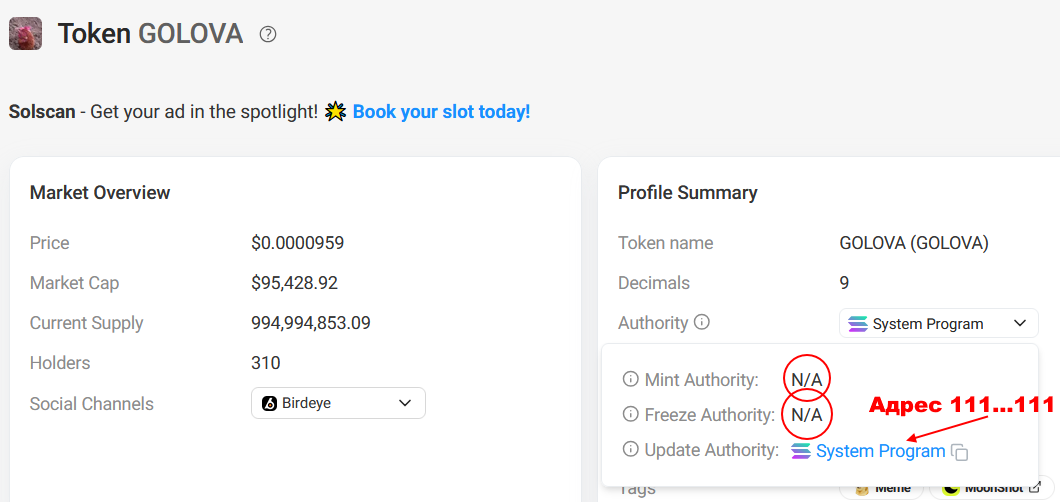
Task: Click the info icon beside Mint Authority
Action: [630, 379]
